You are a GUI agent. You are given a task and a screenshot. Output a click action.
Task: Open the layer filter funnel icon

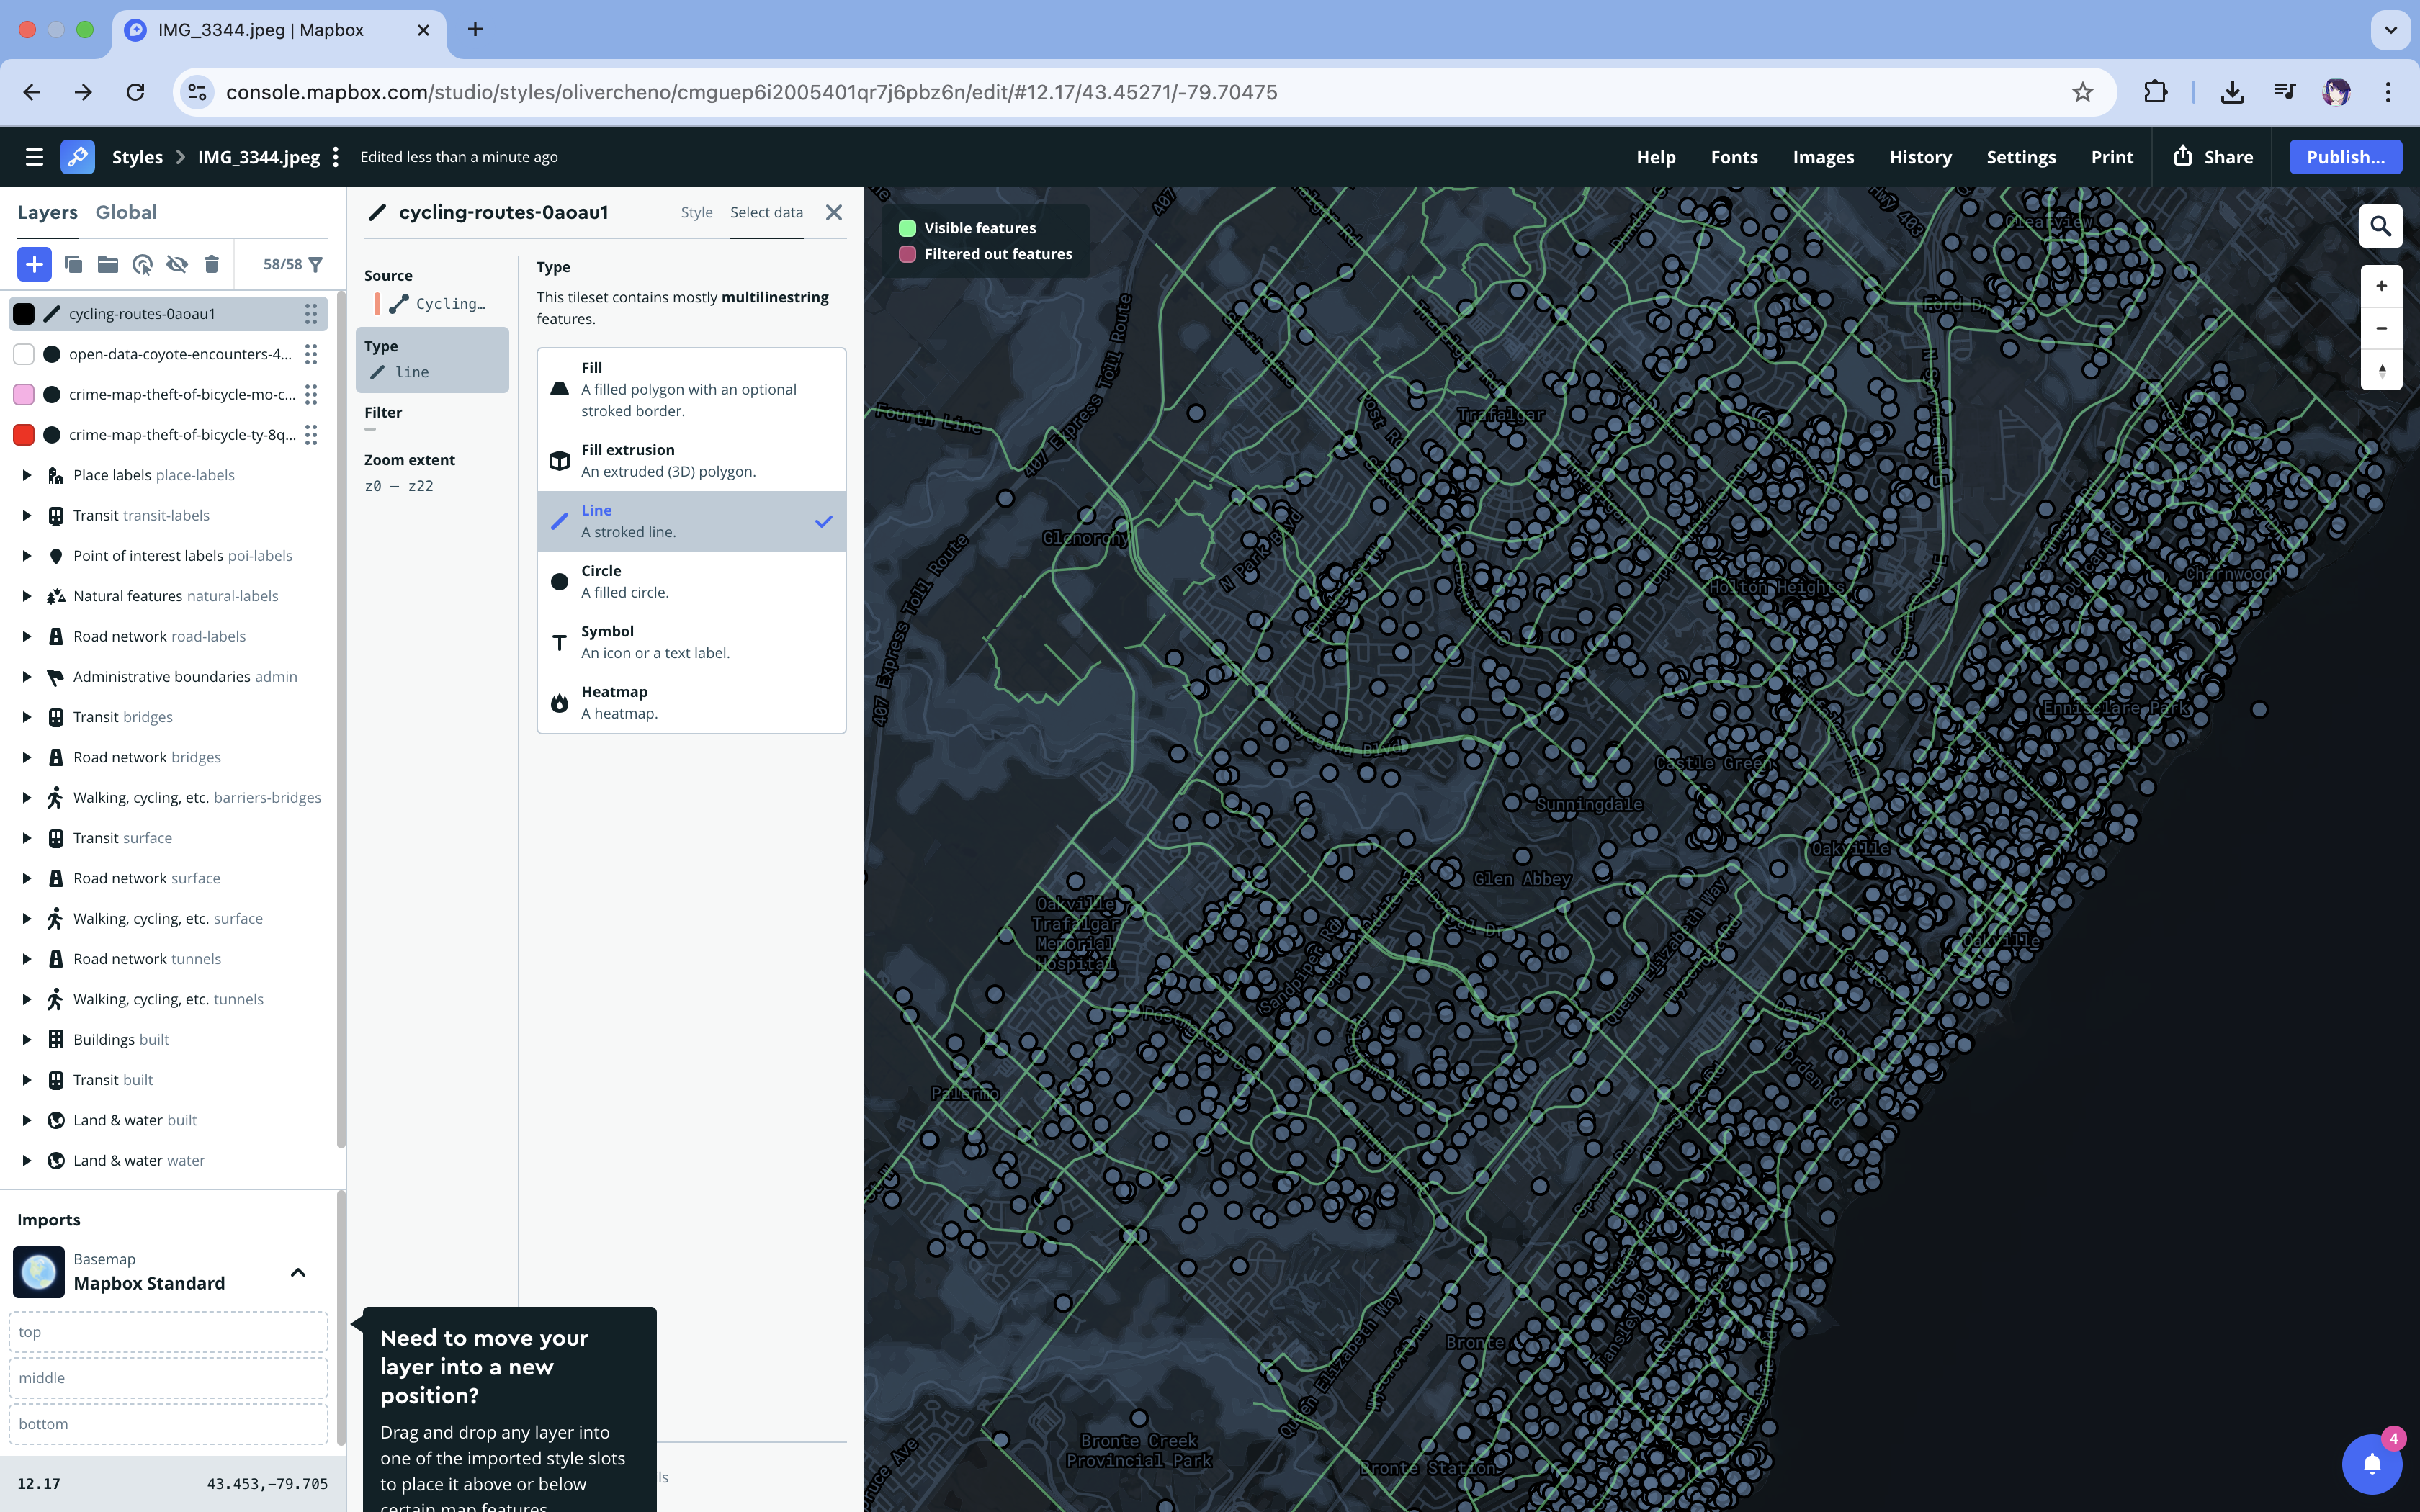[316, 264]
